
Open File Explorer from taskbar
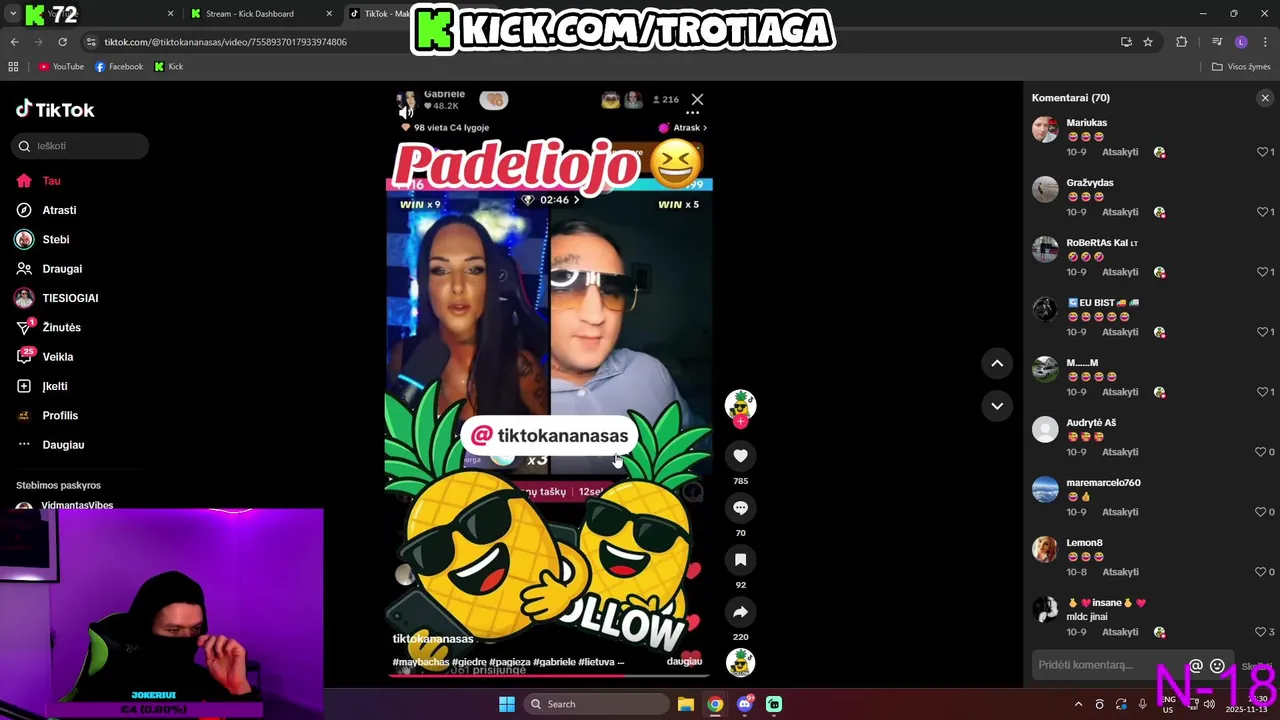(x=686, y=704)
